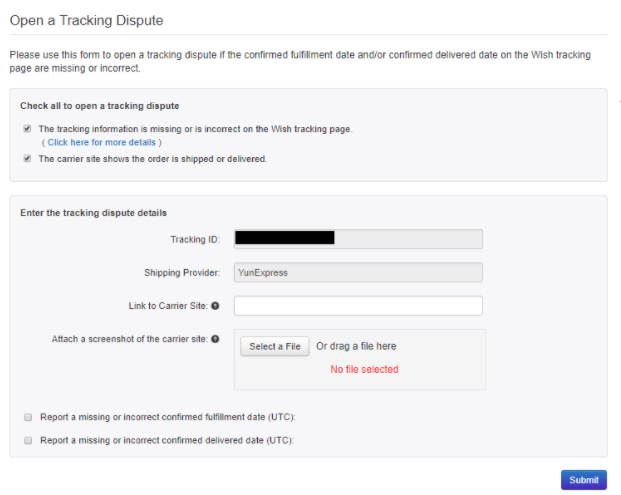Viewport: 621px width, 495px height.
Task: Submit the tracking dispute form
Action: pyautogui.click(x=583, y=480)
